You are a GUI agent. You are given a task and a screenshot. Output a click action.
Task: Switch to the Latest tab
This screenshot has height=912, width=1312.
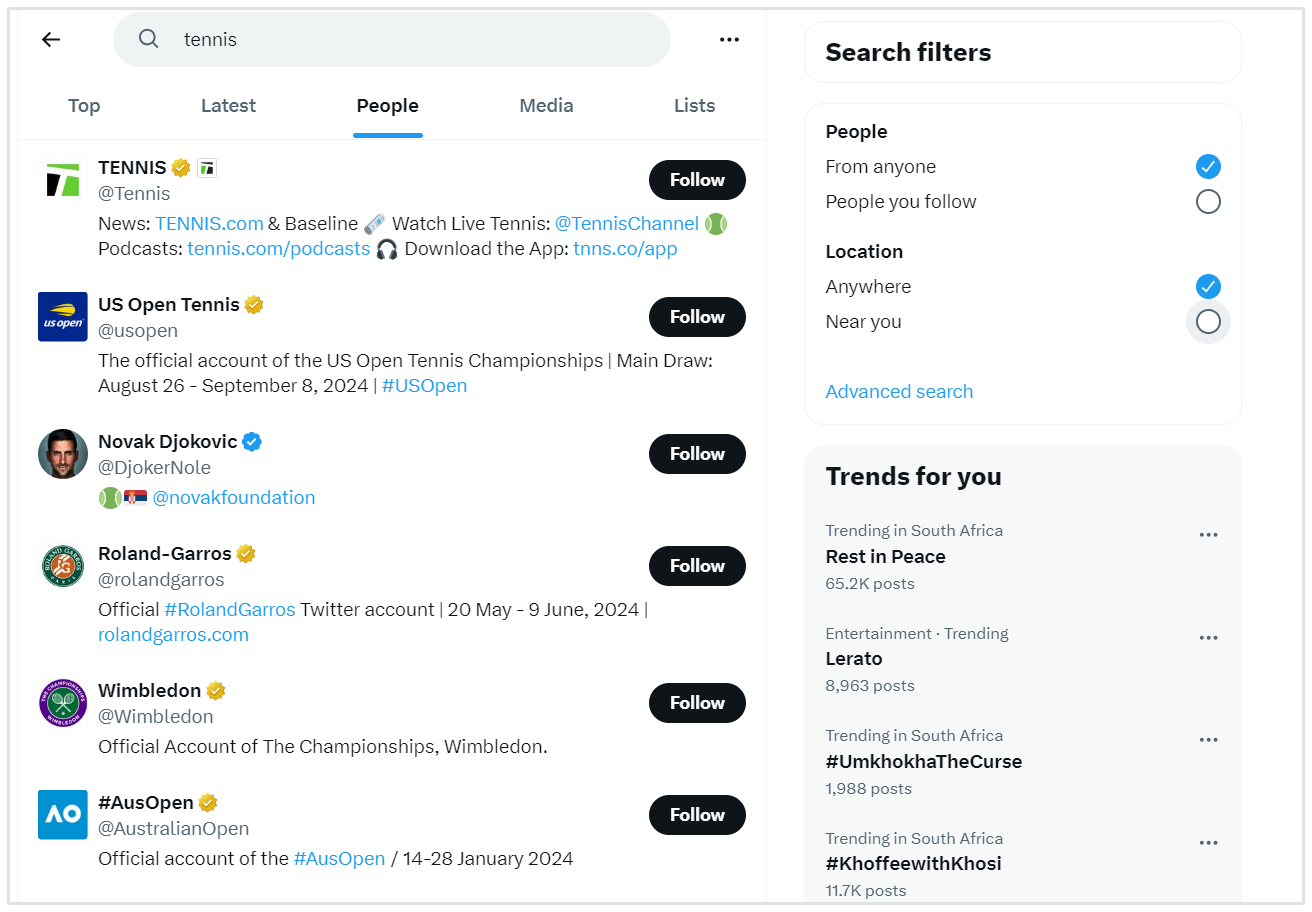[x=228, y=106]
